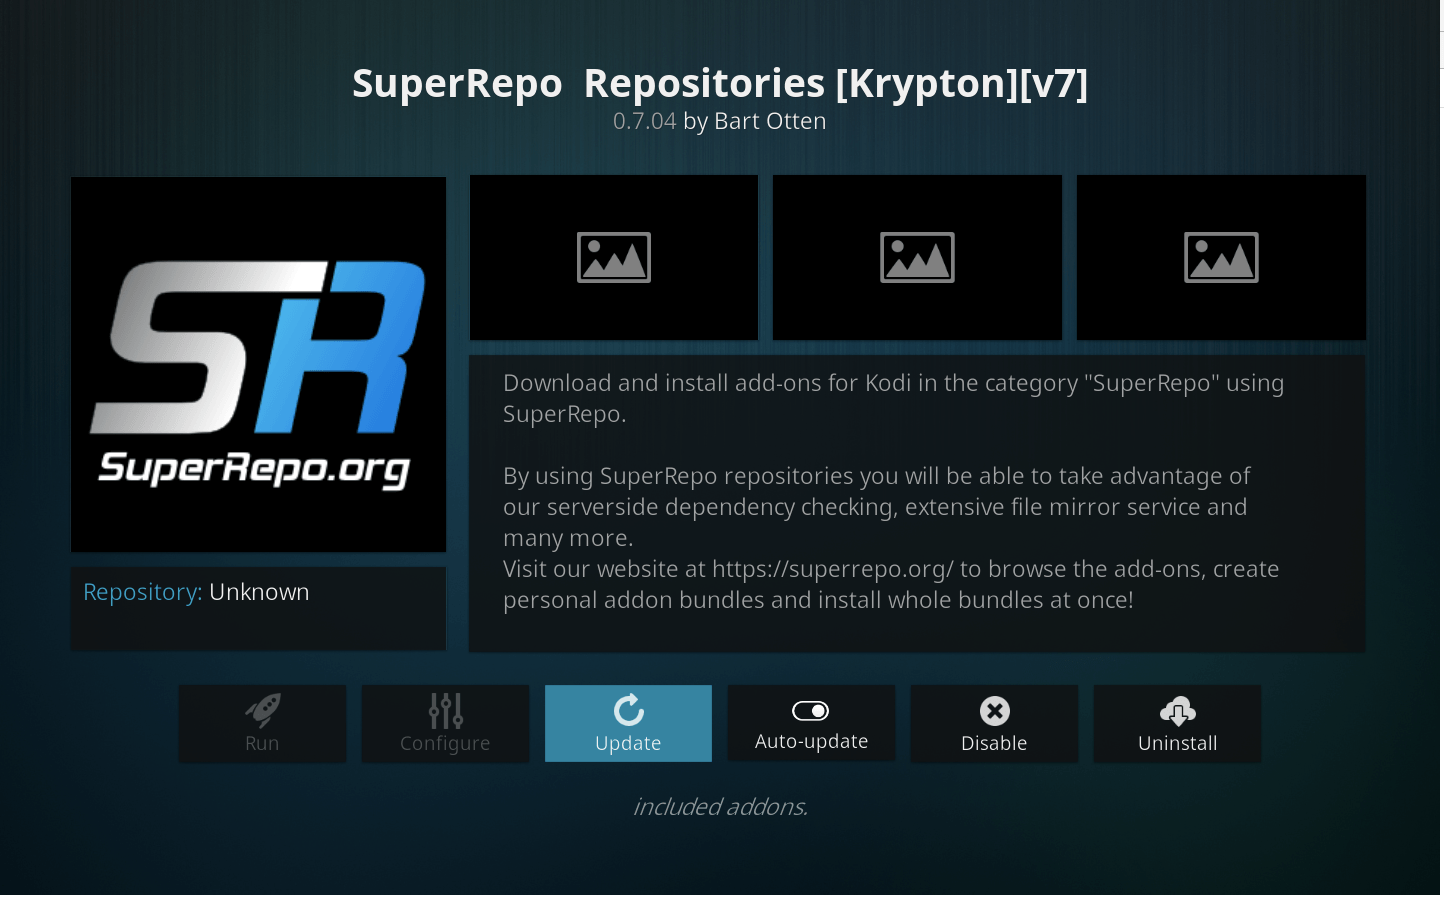The width and height of the screenshot is (1444, 899).
Task: Select the Configure sliders icon
Action: (x=445, y=710)
